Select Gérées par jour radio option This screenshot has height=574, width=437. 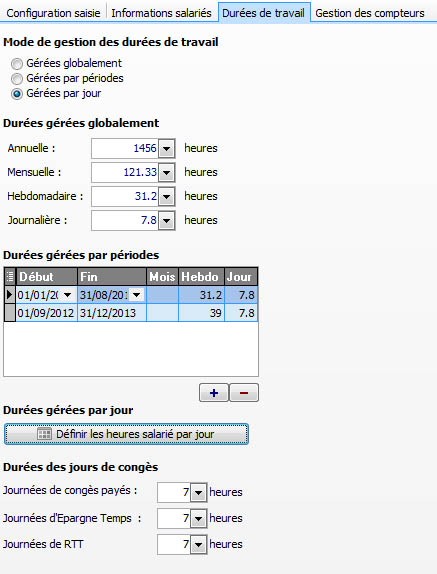17,94
